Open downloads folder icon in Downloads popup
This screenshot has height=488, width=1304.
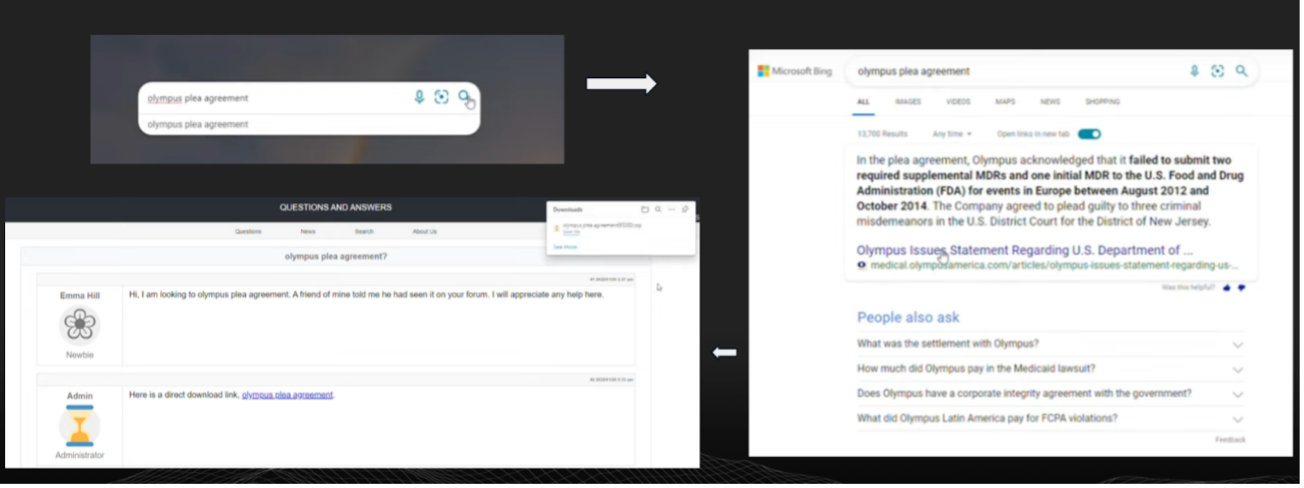tap(645, 210)
